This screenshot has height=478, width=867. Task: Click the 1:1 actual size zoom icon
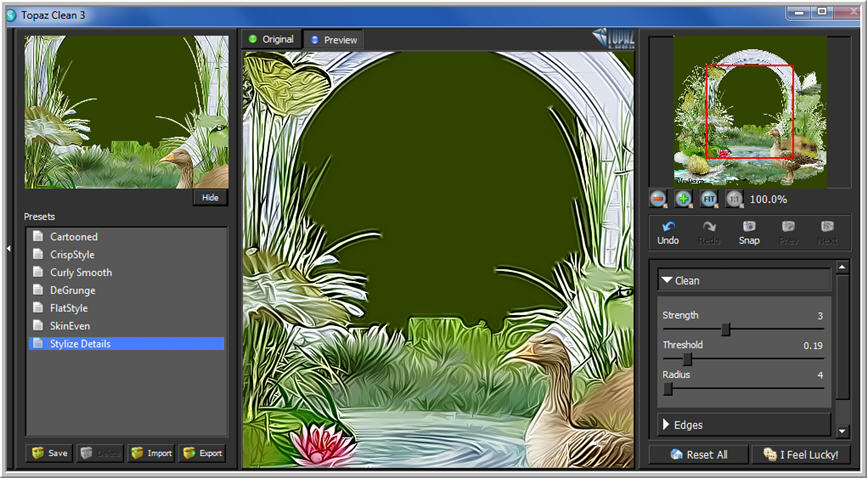pos(734,199)
